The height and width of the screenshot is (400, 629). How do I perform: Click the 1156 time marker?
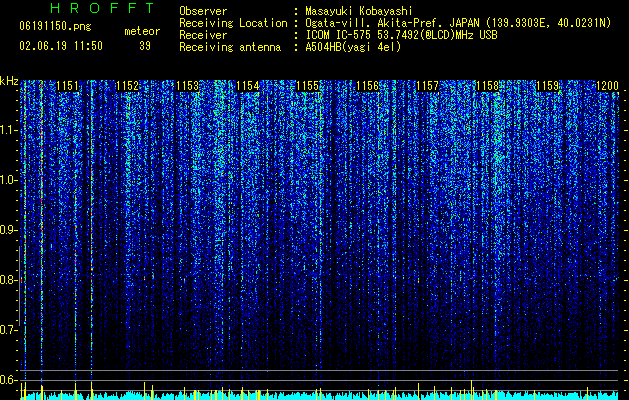pyautogui.click(x=368, y=86)
